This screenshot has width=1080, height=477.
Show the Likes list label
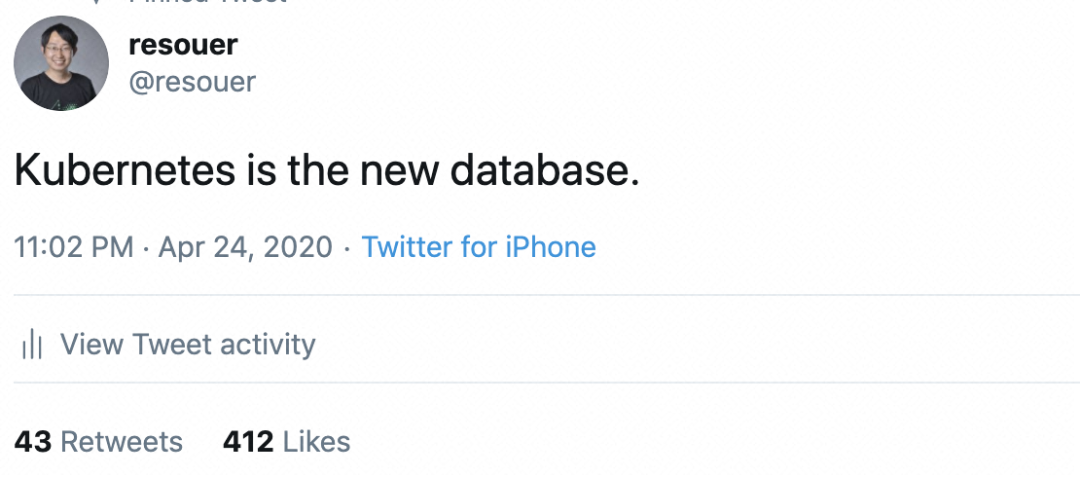click(317, 441)
